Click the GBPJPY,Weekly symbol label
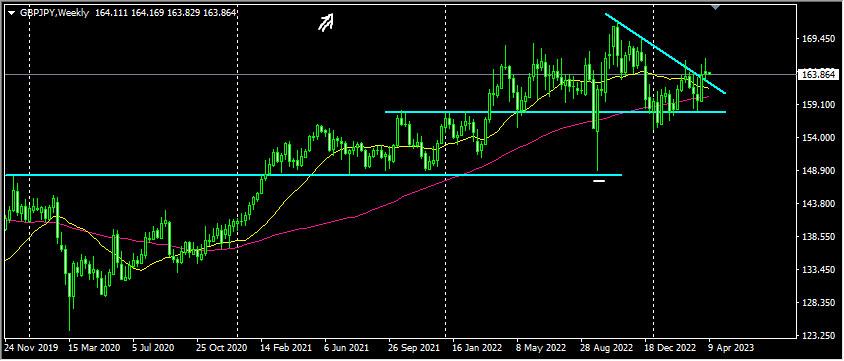 53,13
